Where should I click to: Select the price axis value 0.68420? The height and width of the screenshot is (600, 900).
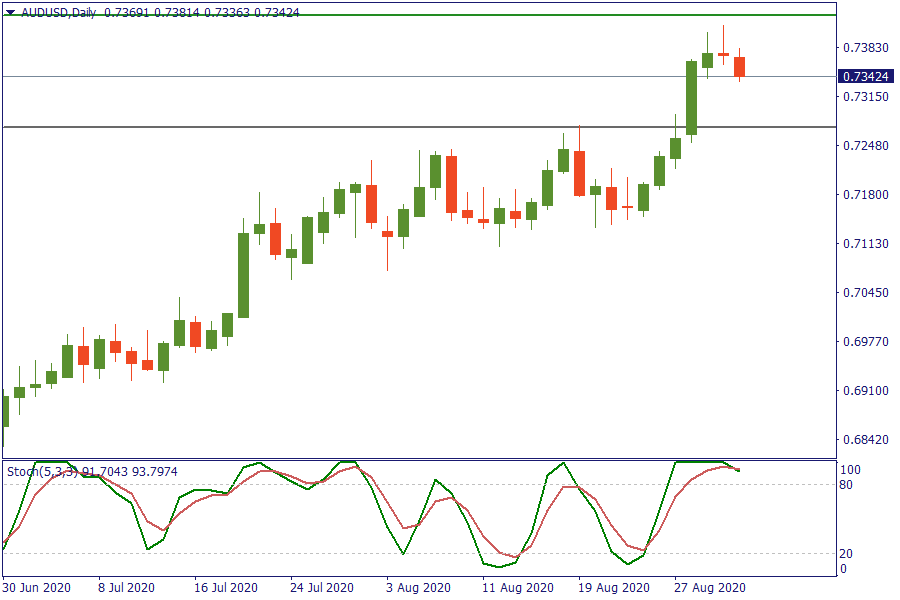coord(866,440)
